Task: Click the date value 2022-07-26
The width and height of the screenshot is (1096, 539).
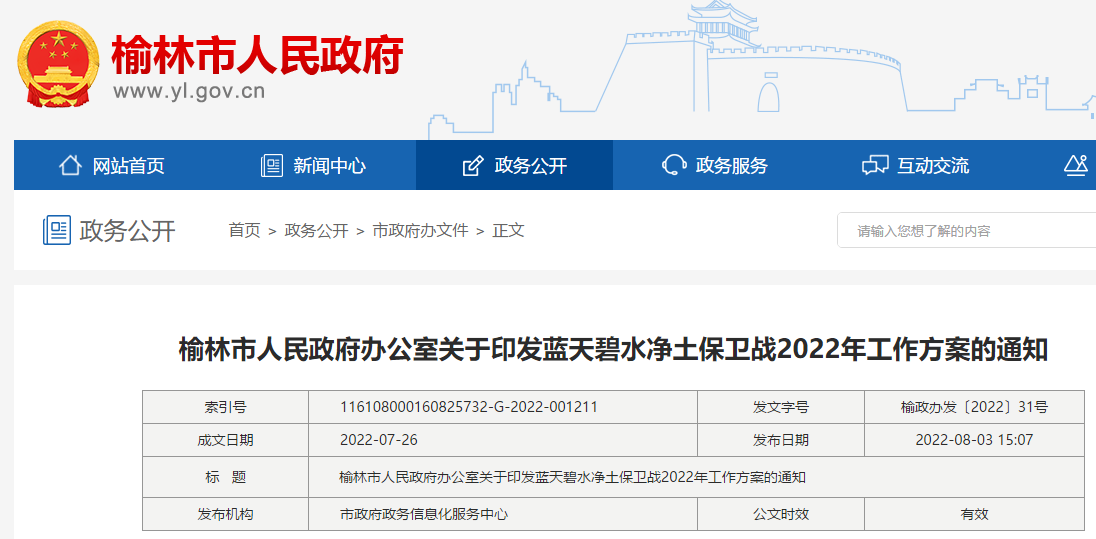Action: [379, 440]
